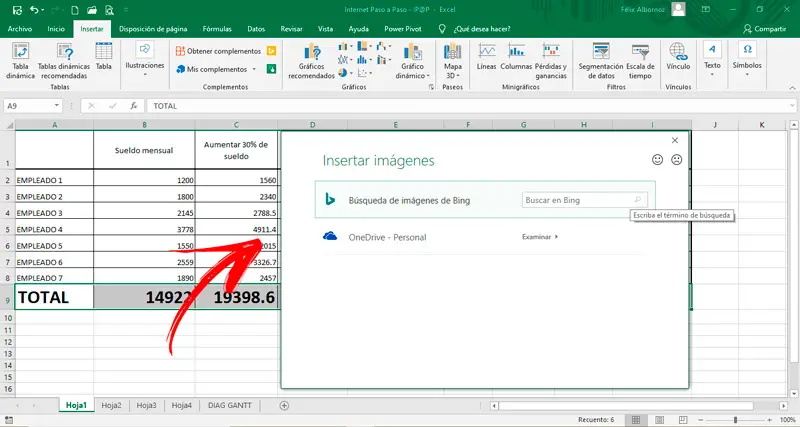Click the Obtener complementos button
This screenshot has width=800, height=427.
coord(219,51)
